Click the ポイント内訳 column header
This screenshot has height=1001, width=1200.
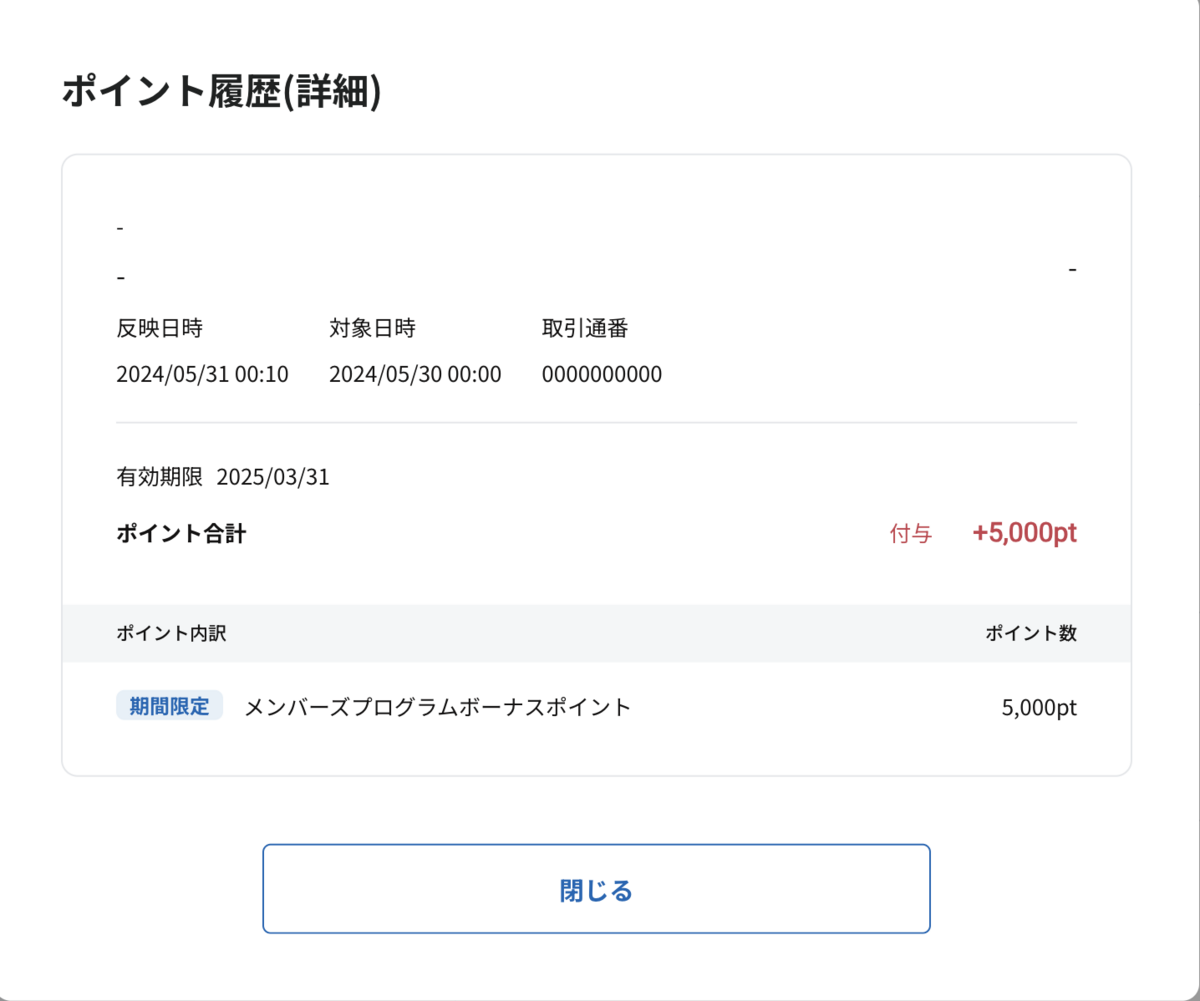pyautogui.click(x=171, y=633)
